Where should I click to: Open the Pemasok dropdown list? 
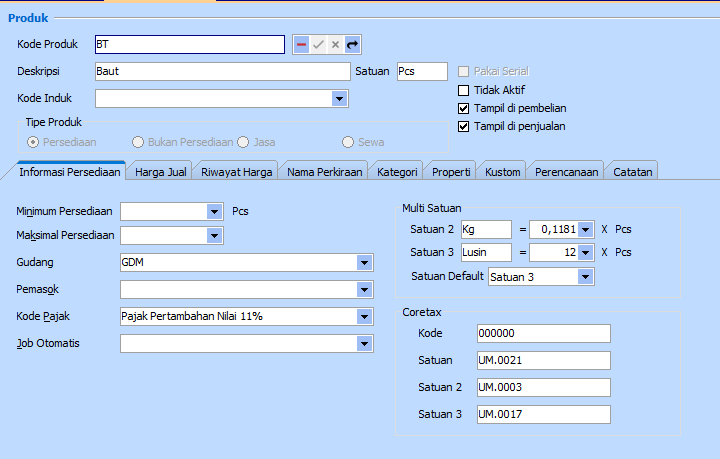364,290
